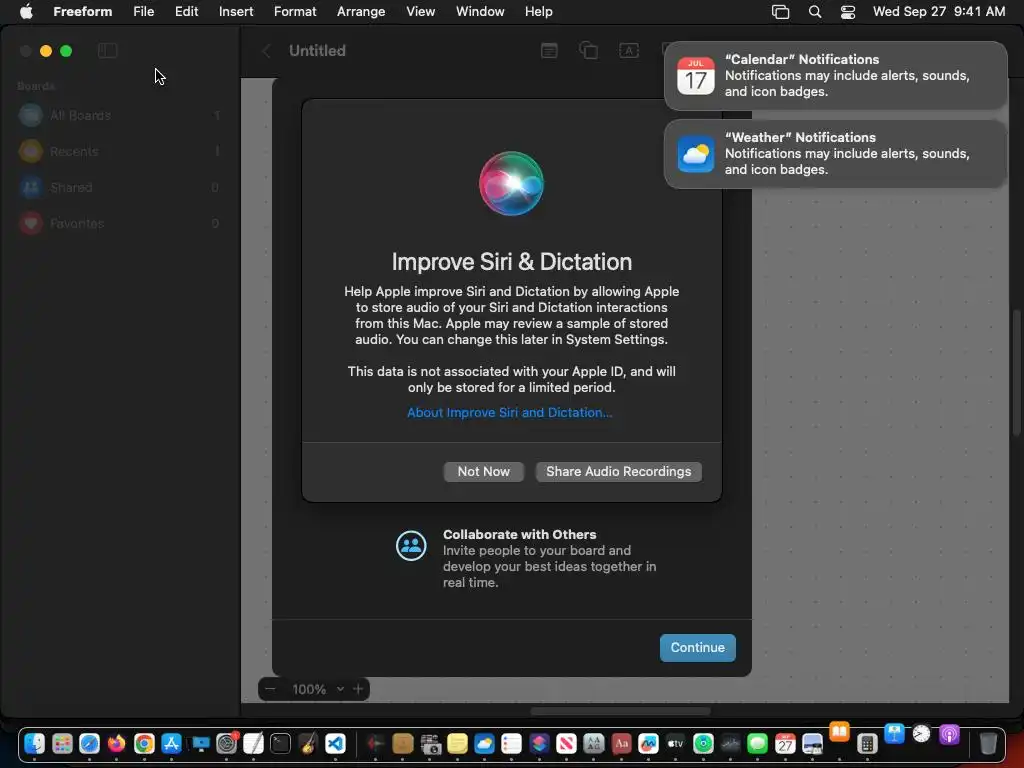Open the Arrange menu
This screenshot has width=1024, height=768.
(x=361, y=12)
